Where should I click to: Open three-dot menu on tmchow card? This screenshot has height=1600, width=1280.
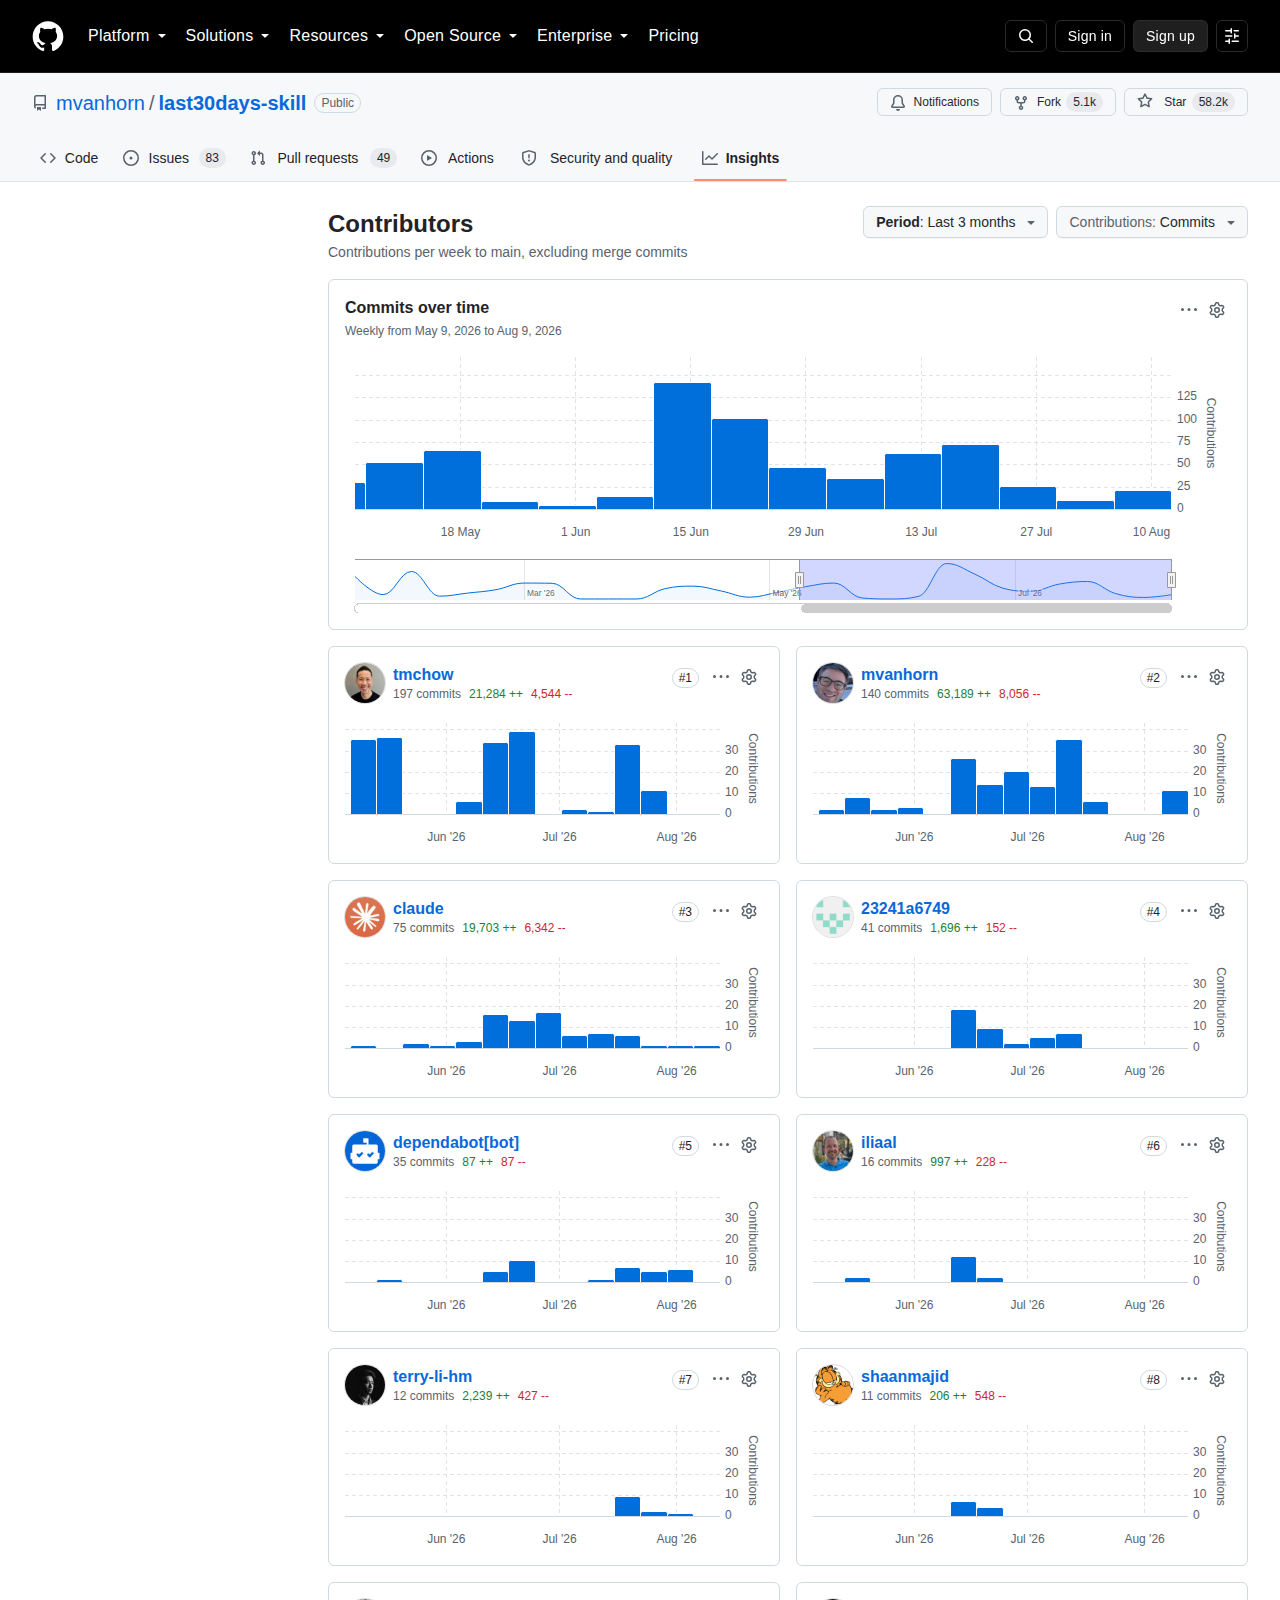tap(721, 677)
